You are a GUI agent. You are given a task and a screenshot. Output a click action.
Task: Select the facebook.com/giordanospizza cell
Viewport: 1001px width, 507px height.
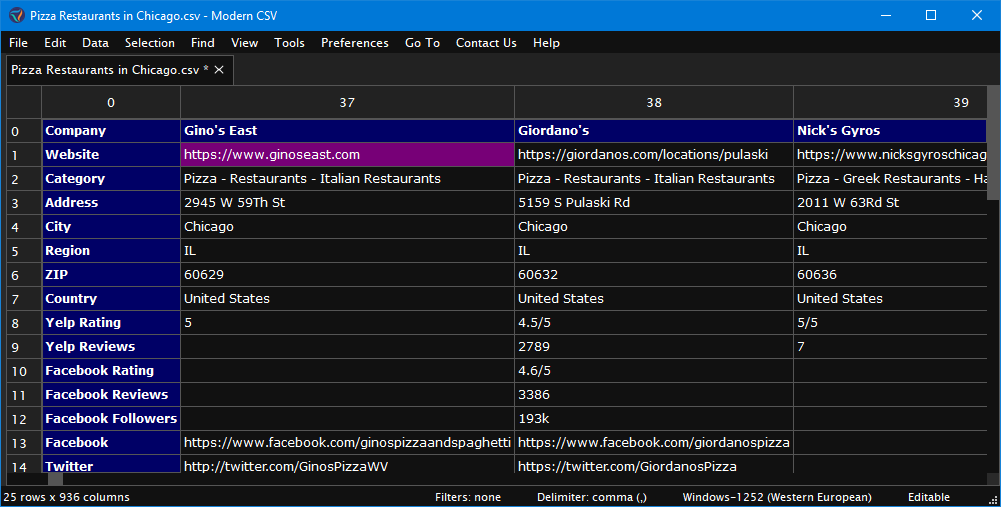click(654, 443)
